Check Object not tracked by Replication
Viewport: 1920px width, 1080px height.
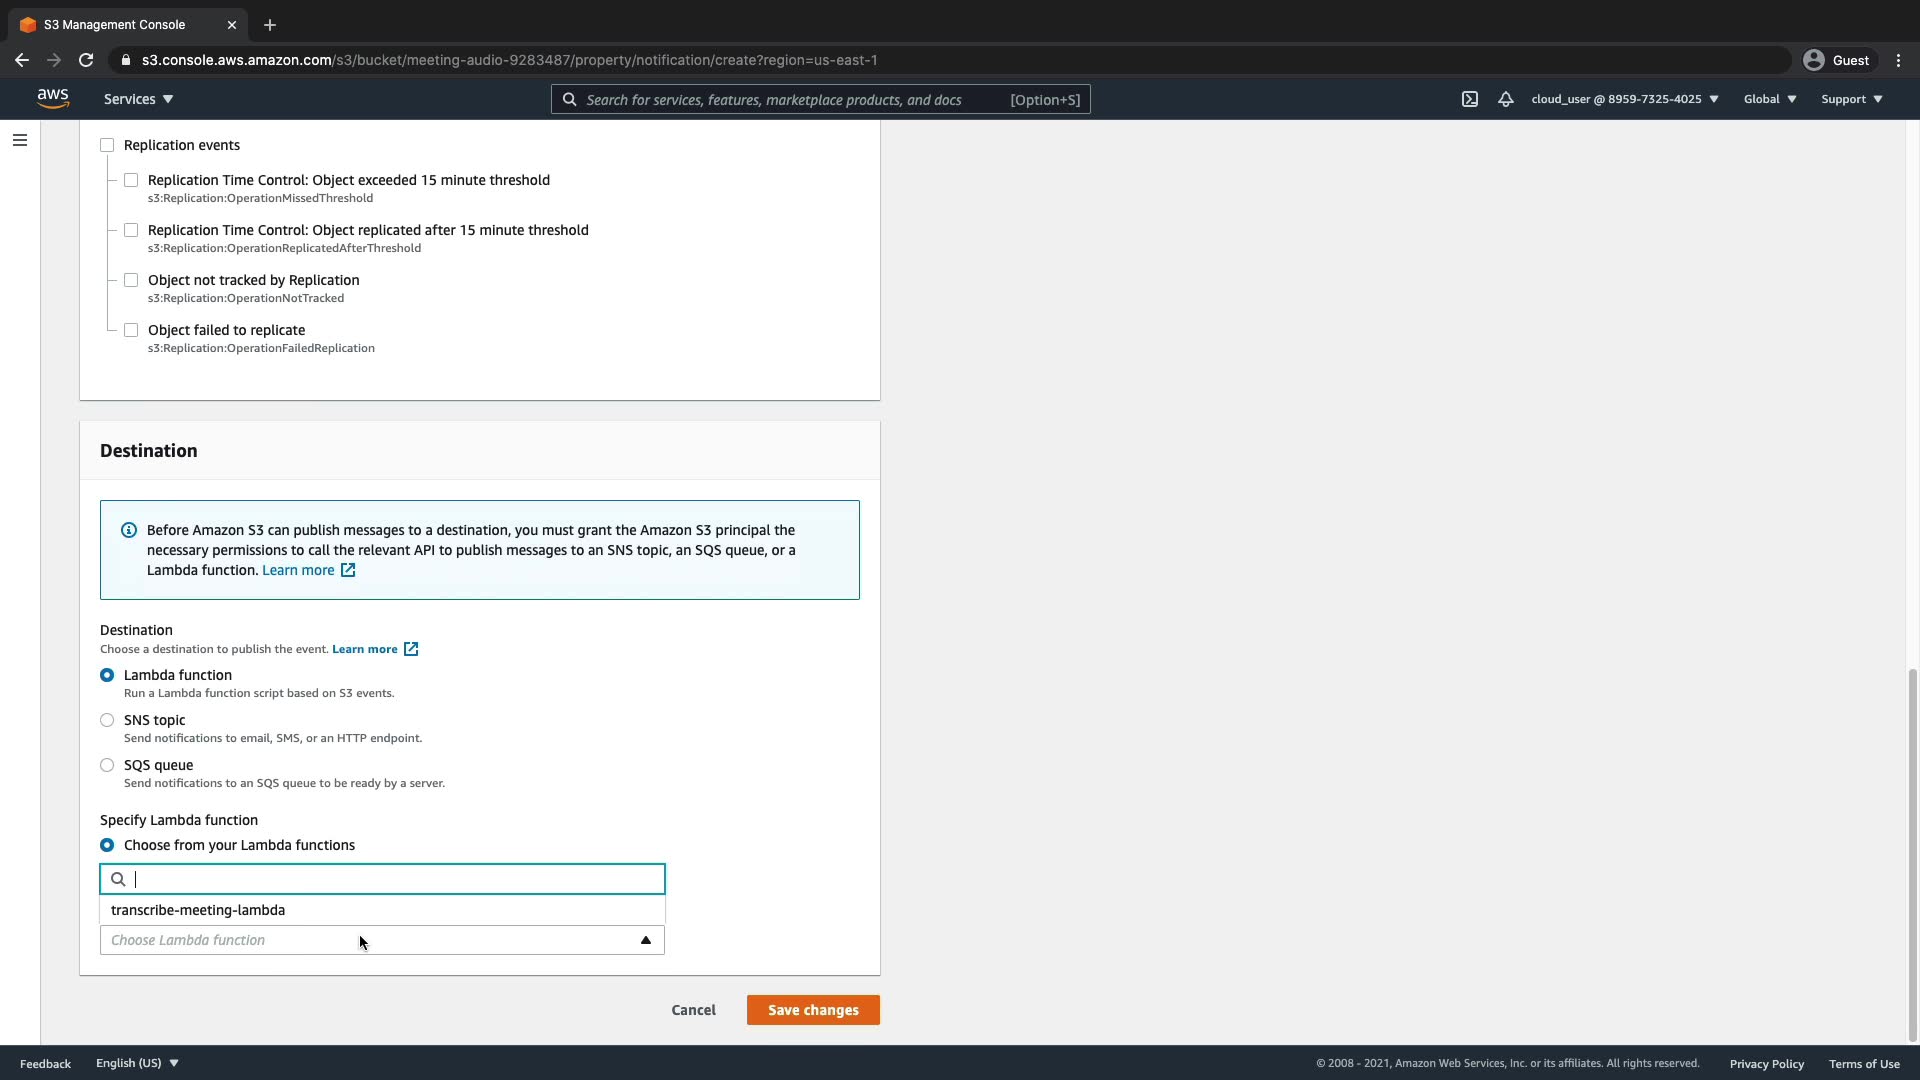click(131, 280)
